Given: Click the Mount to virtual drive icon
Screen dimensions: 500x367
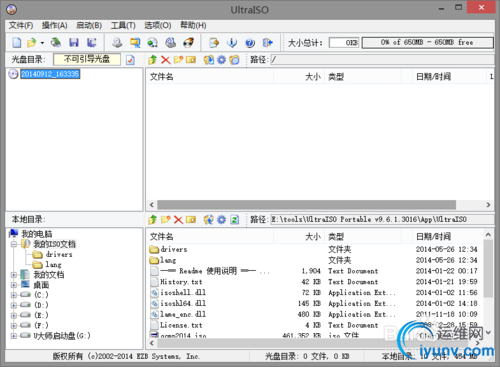Looking at the screenshot, I should 153,42.
